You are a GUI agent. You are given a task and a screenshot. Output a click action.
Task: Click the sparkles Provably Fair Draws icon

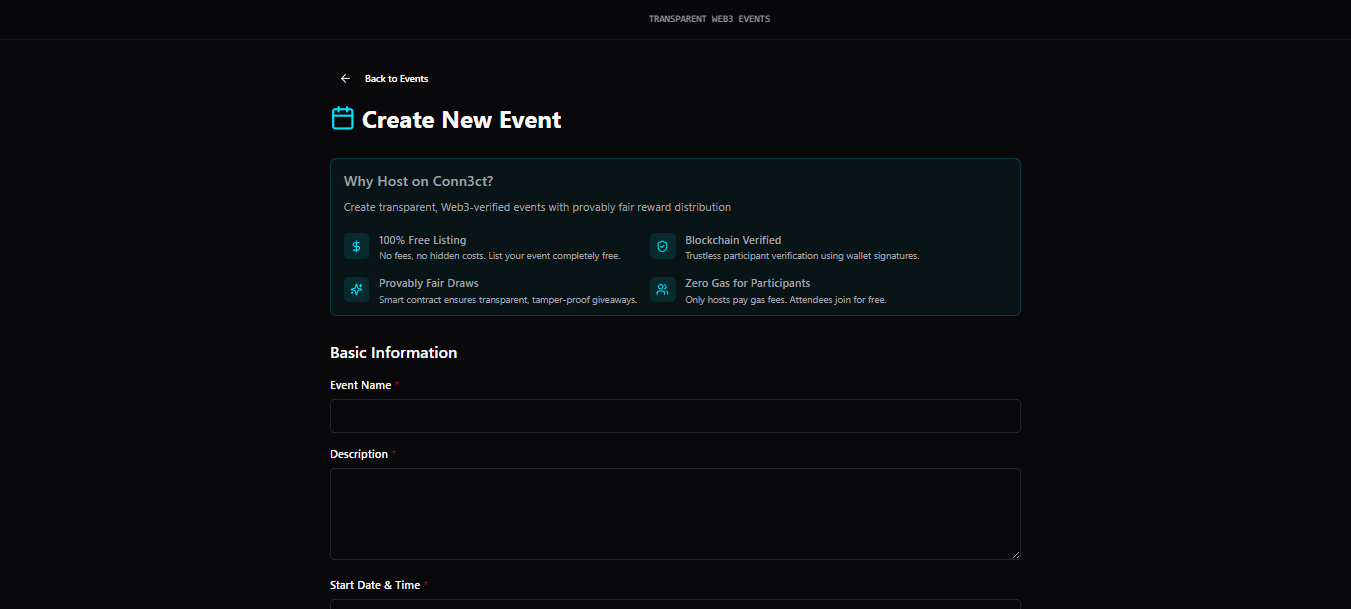pos(356,289)
